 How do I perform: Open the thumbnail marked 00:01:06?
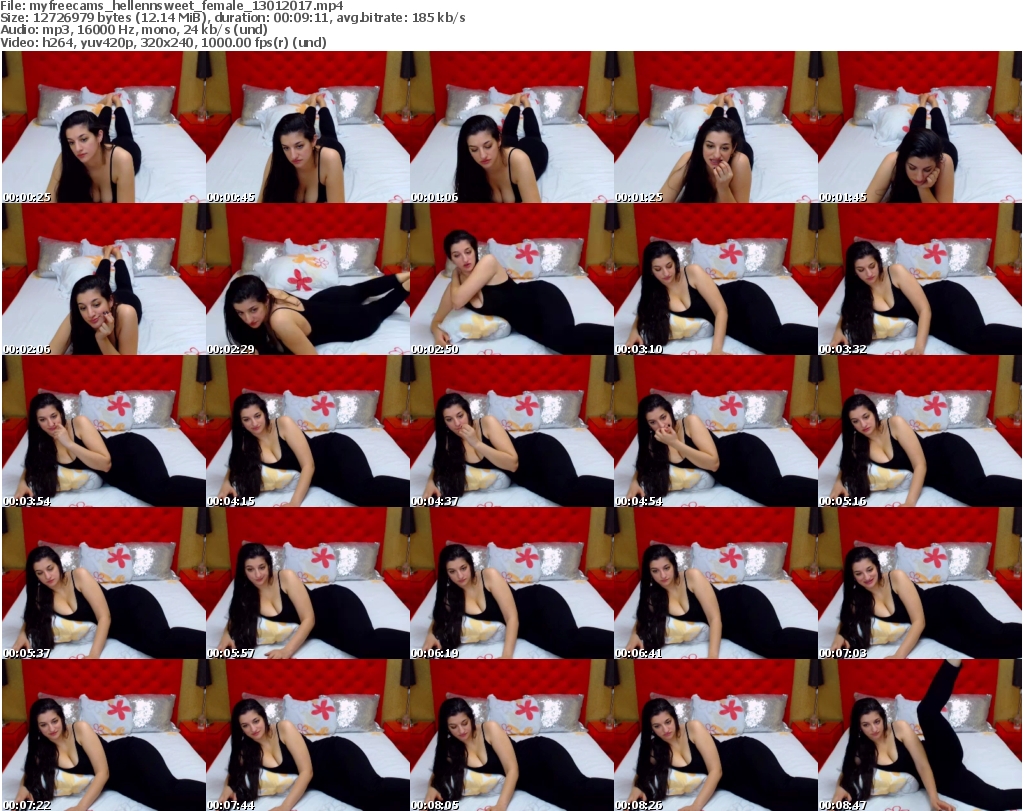tap(512, 127)
